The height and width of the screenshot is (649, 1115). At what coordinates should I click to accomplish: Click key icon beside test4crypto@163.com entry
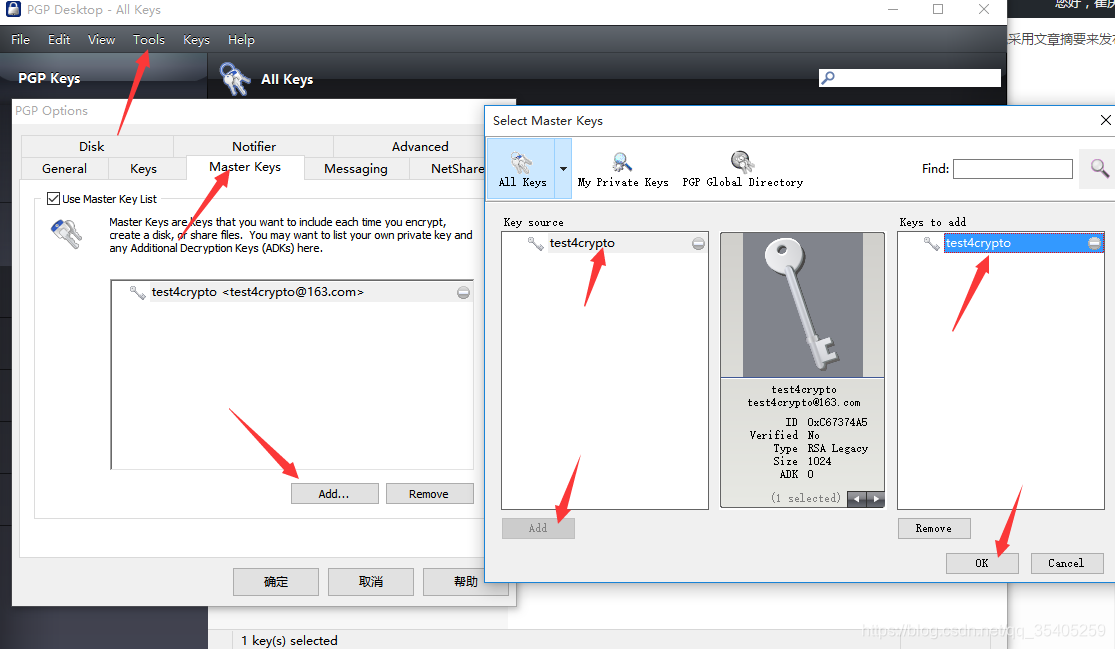click(x=137, y=292)
